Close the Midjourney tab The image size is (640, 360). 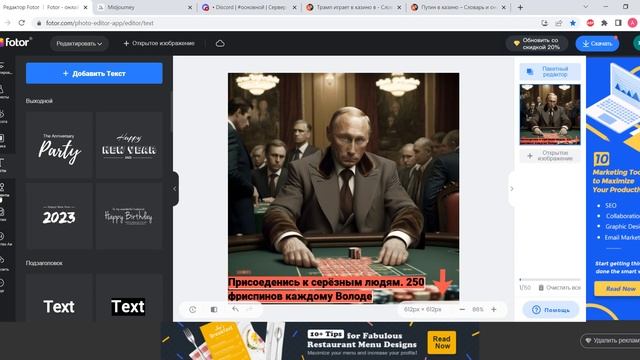point(190,7)
